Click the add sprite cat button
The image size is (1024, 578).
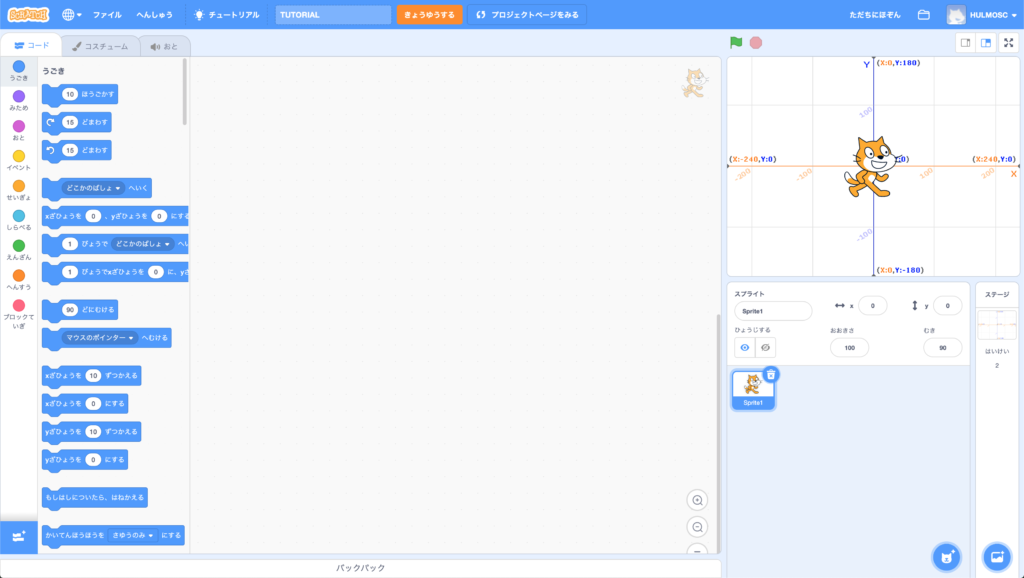pyautogui.click(x=946, y=556)
